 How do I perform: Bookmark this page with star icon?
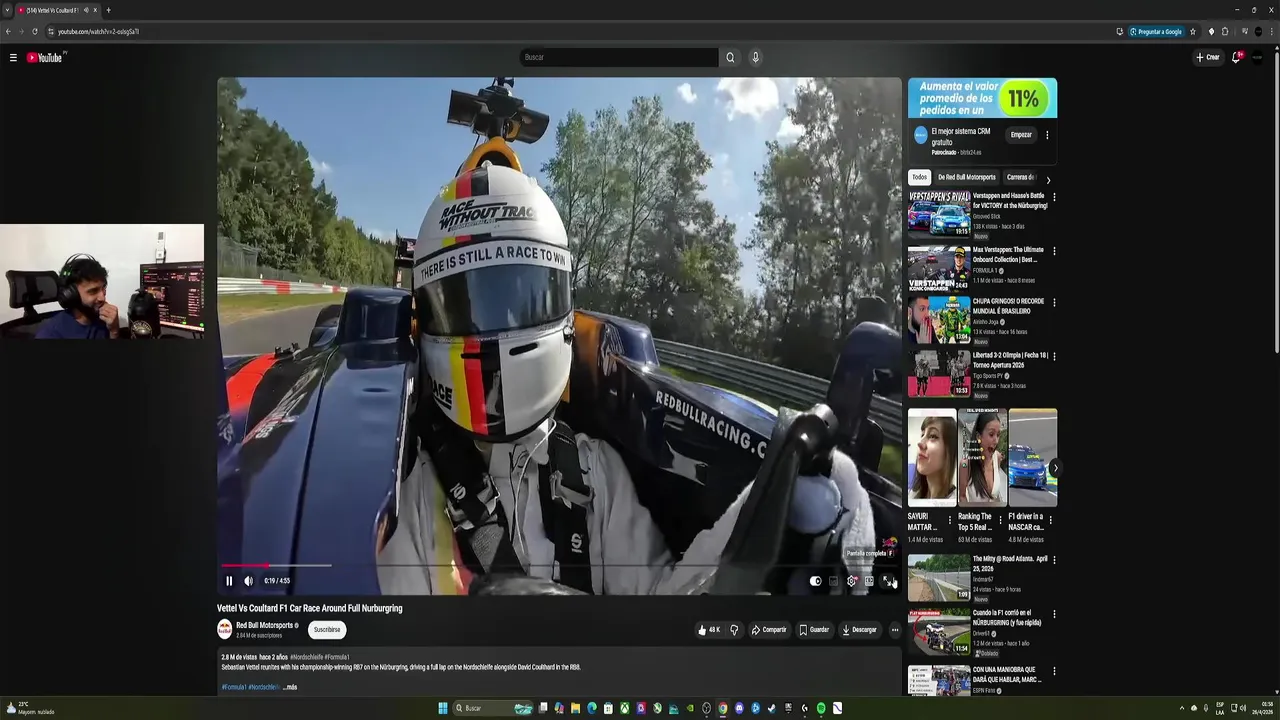pos(1192,31)
